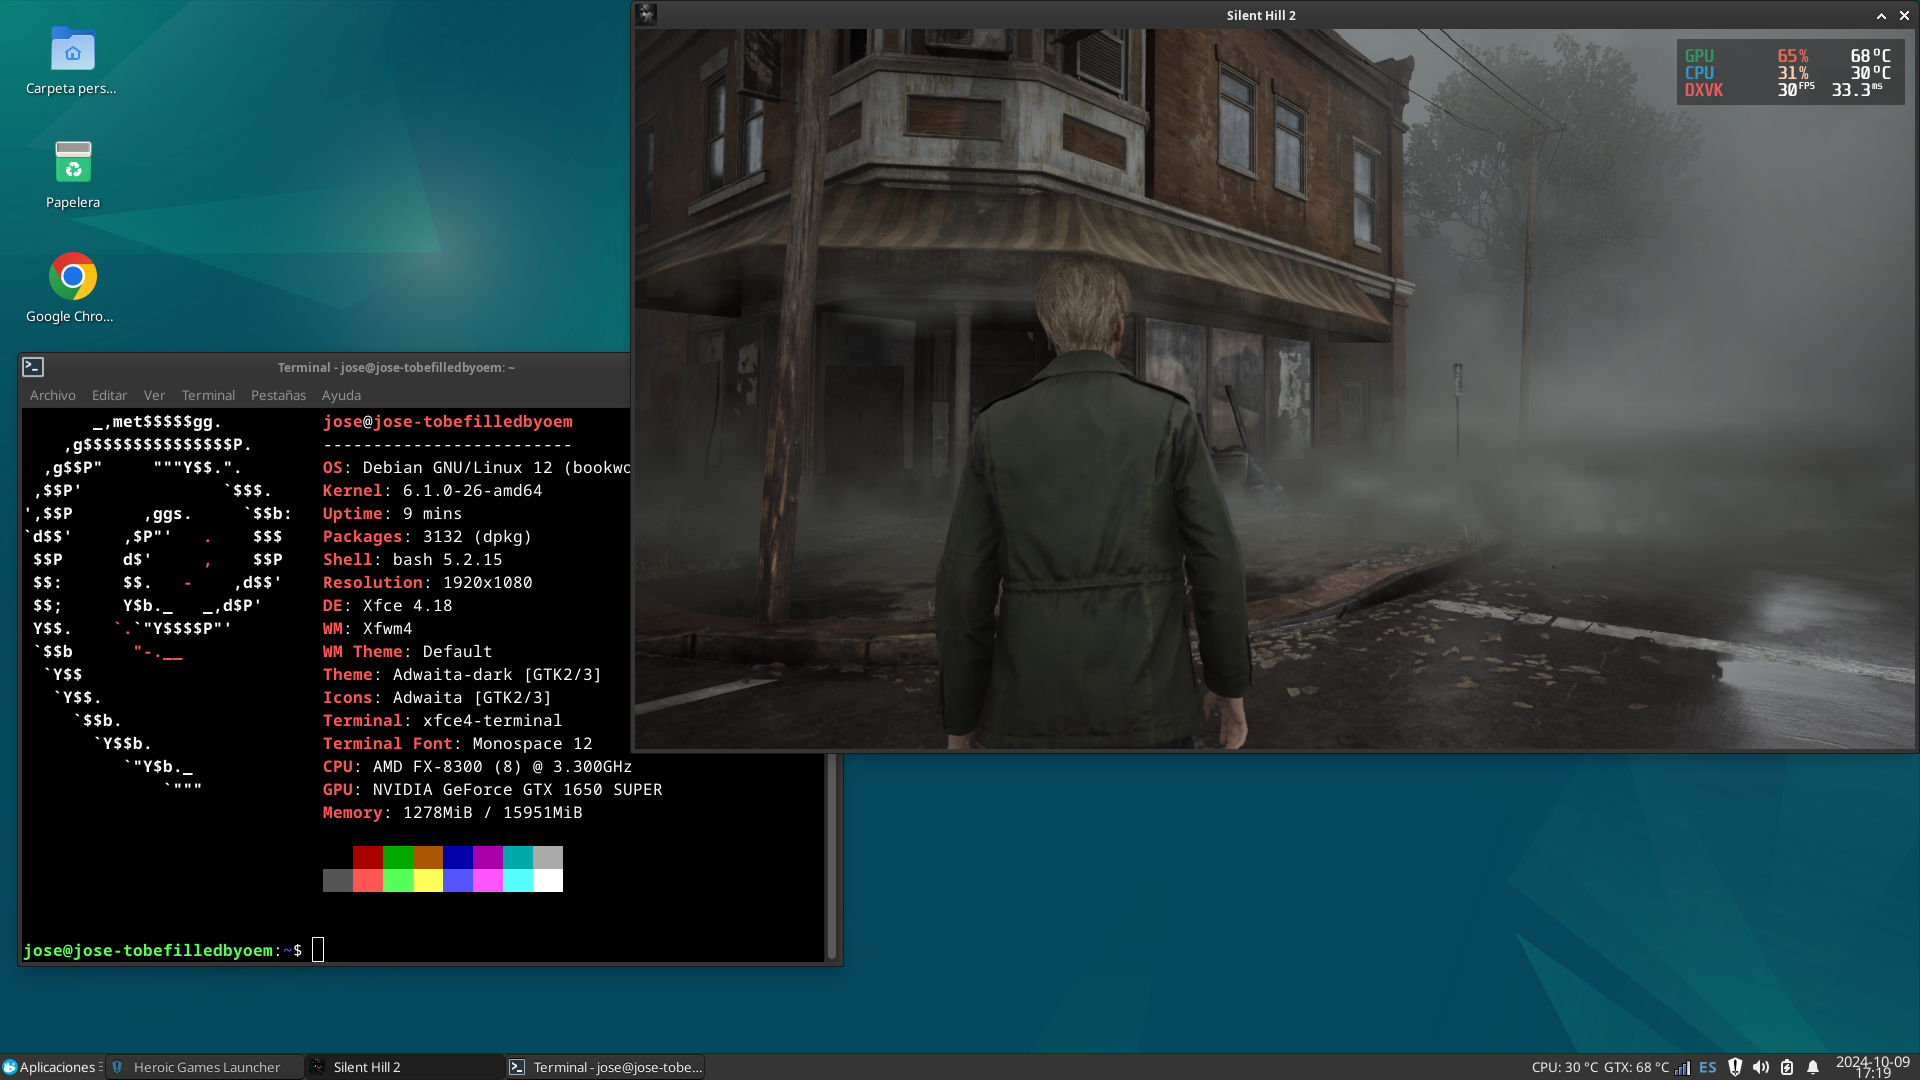Click the white swatch in neofetch palette
This screenshot has height=1080, width=1920.
pos(548,880)
